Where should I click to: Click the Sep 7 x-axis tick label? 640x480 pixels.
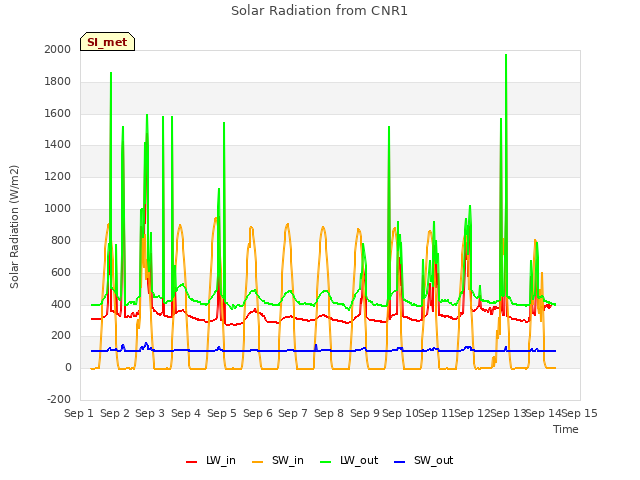[293, 413]
